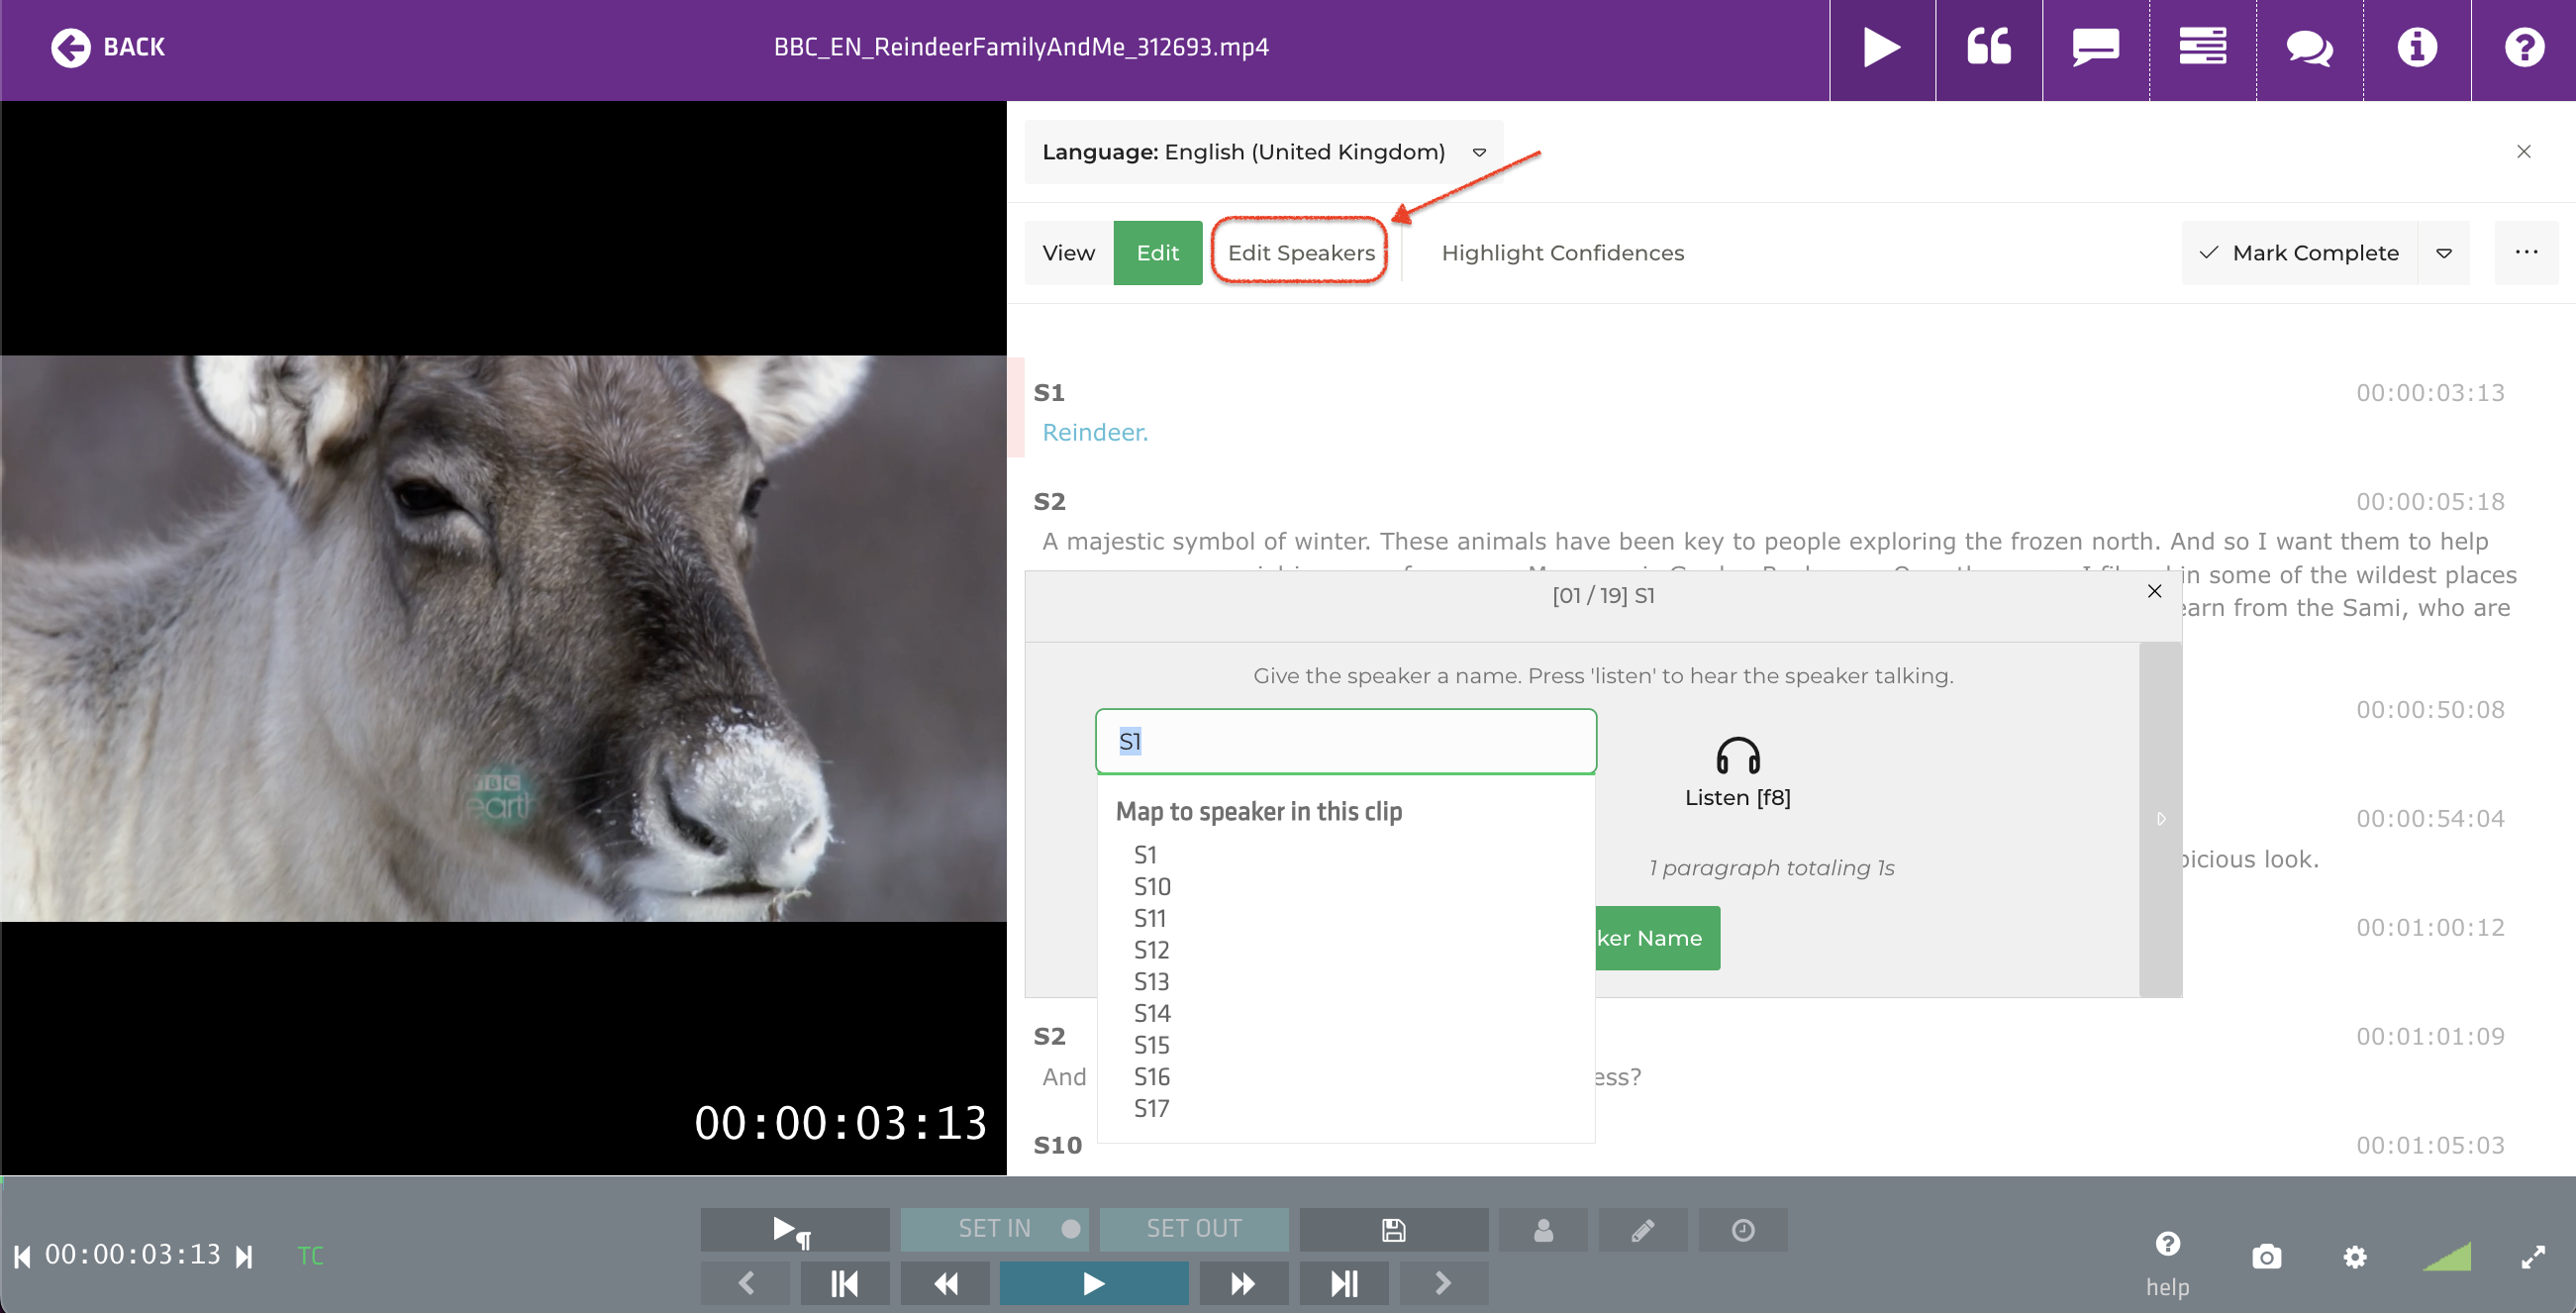Image resolution: width=2576 pixels, height=1313 pixels.
Task: Click the headphones Listen icon
Action: click(x=1737, y=757)
